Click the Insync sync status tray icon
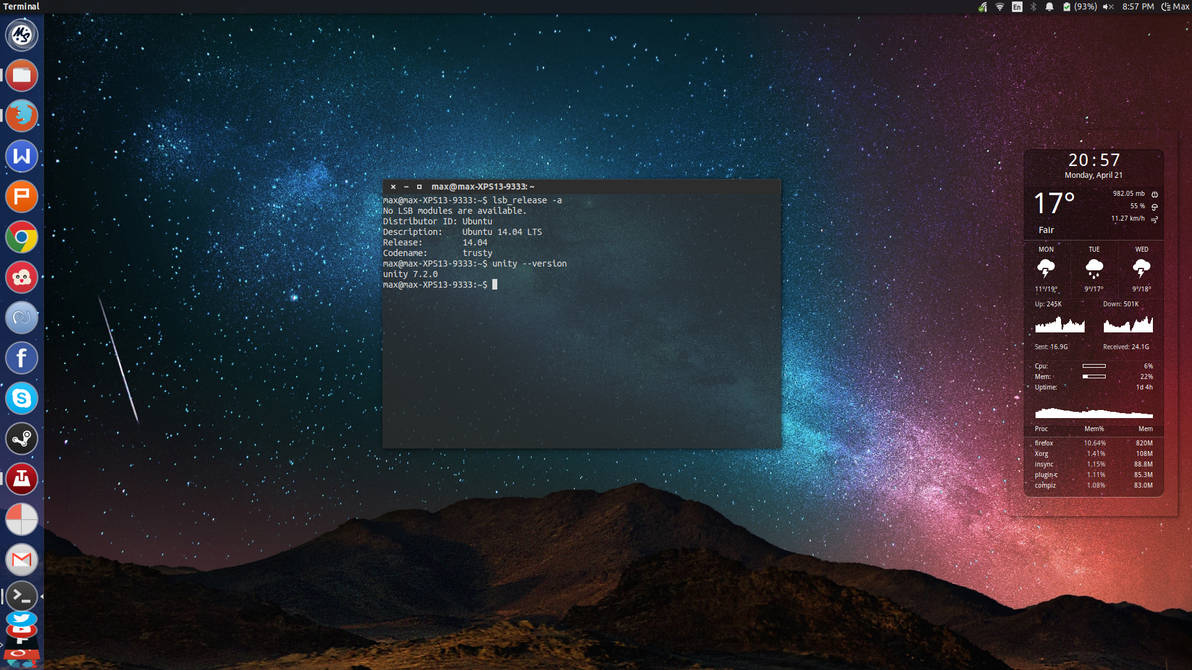 tap(984, 7)
